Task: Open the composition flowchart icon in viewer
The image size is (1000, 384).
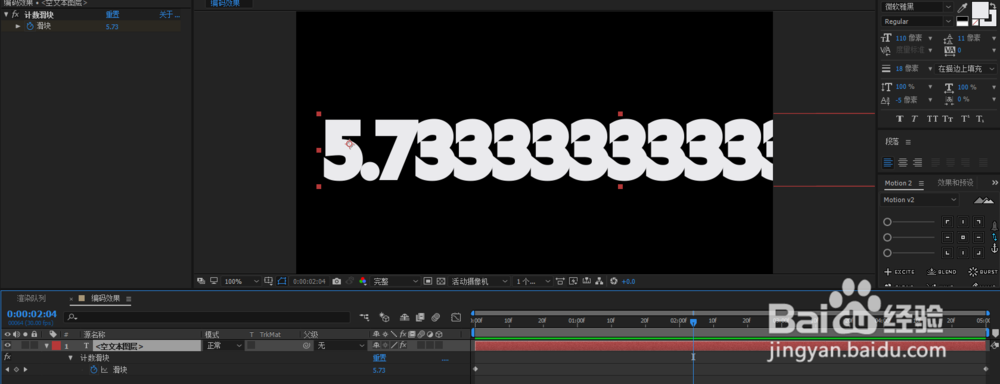Action: coord(599,281)
